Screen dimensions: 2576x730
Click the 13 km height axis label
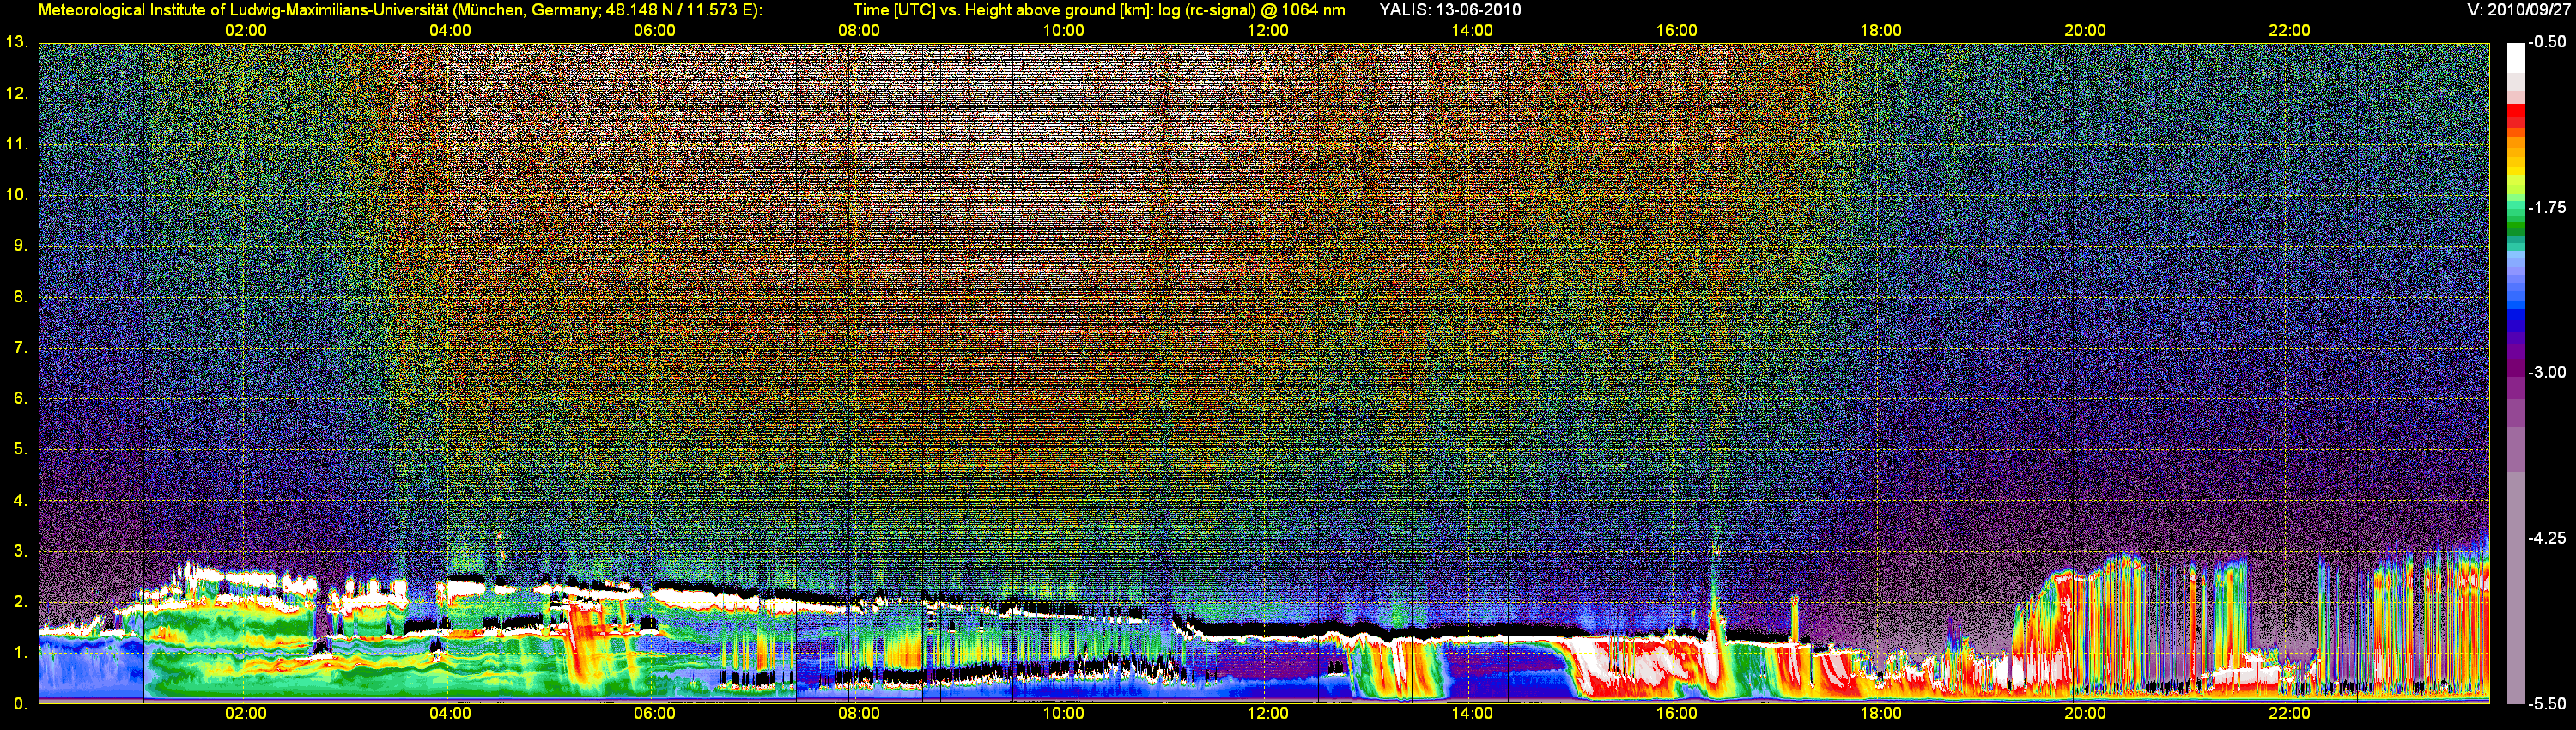(16, 42)
